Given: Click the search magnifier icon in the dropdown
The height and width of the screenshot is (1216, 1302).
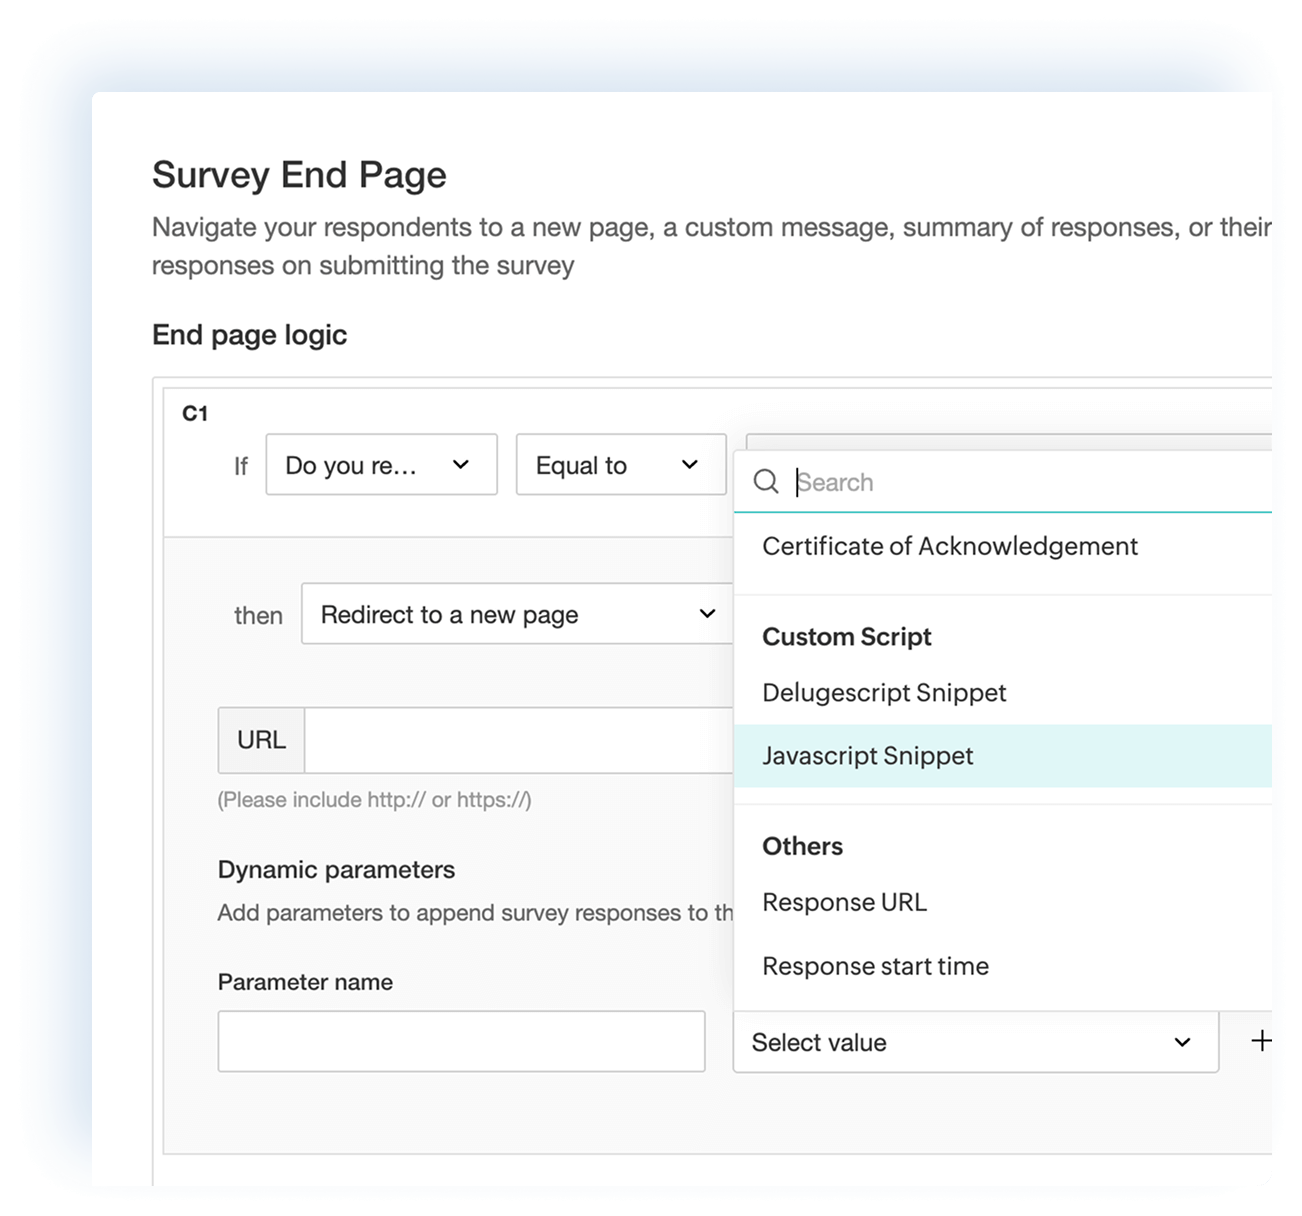Looking at the screenshot, I should pos(766,482).
